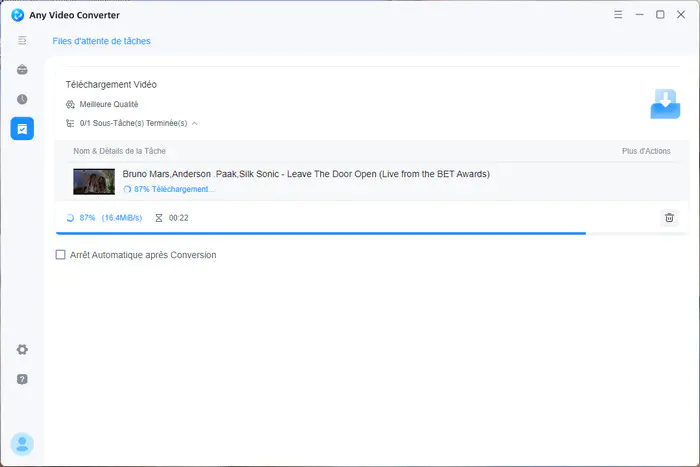Image resolution: width=700 pixels, height=467 pixels.
Task: Select the task queue icon in sidebar
Action: [22, 128]
